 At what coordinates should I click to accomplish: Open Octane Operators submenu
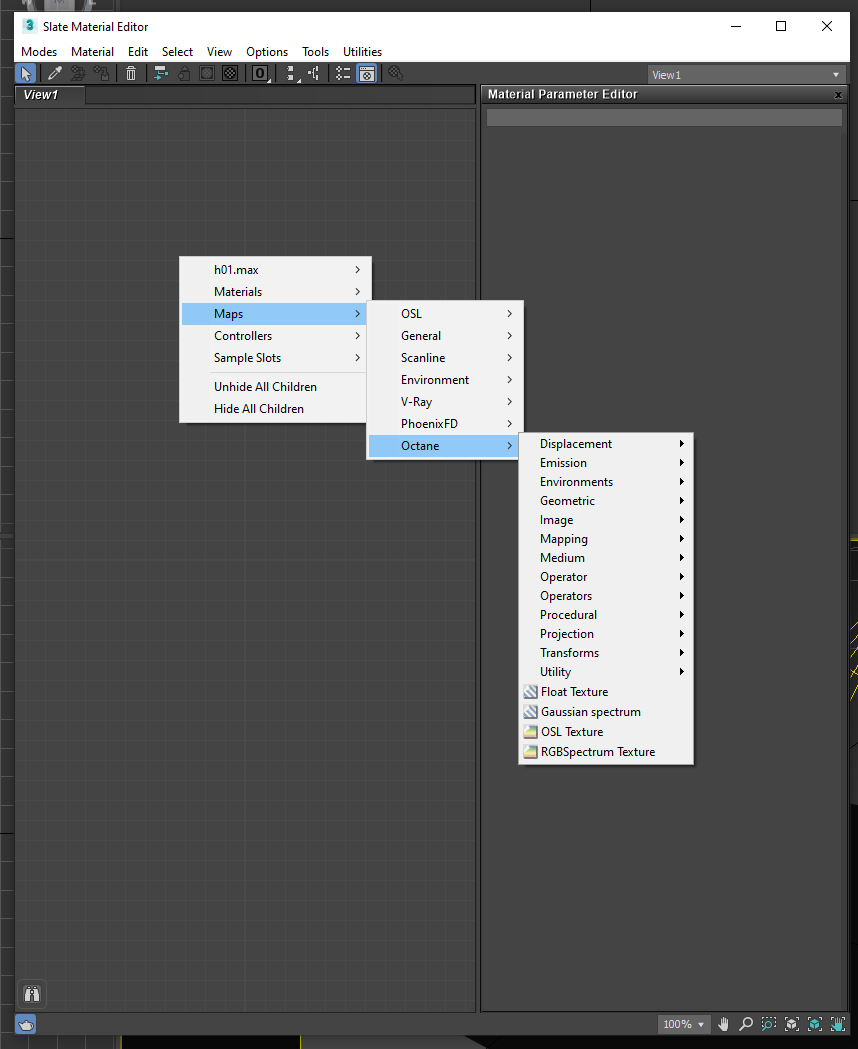click(606, 596)
